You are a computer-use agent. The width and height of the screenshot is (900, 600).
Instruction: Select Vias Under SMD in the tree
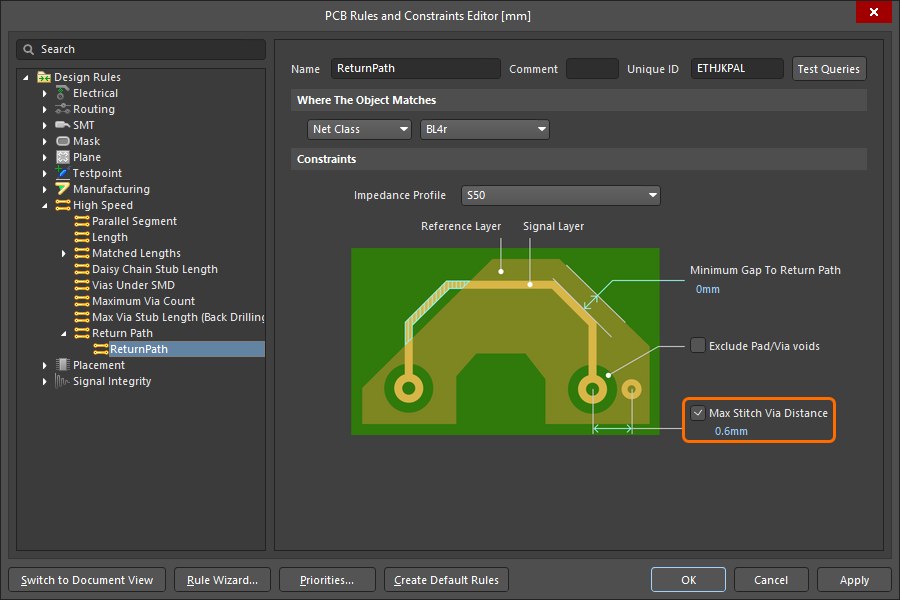pos(133,285)
